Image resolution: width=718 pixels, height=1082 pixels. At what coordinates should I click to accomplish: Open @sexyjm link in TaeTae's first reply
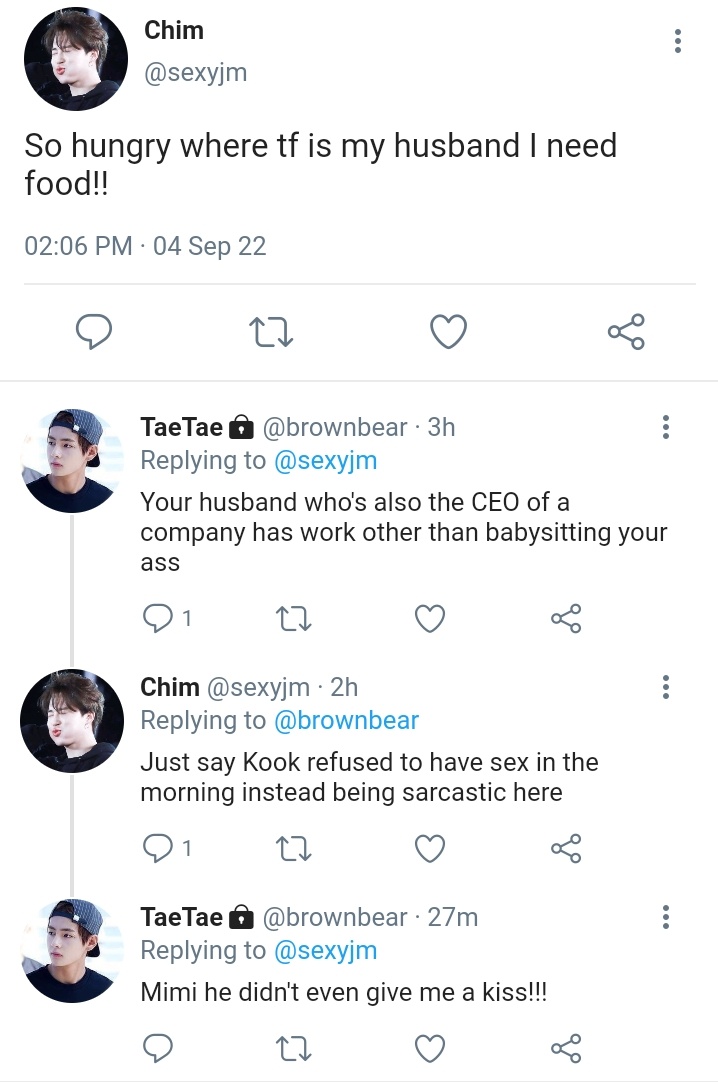click(x=326, y=460)
